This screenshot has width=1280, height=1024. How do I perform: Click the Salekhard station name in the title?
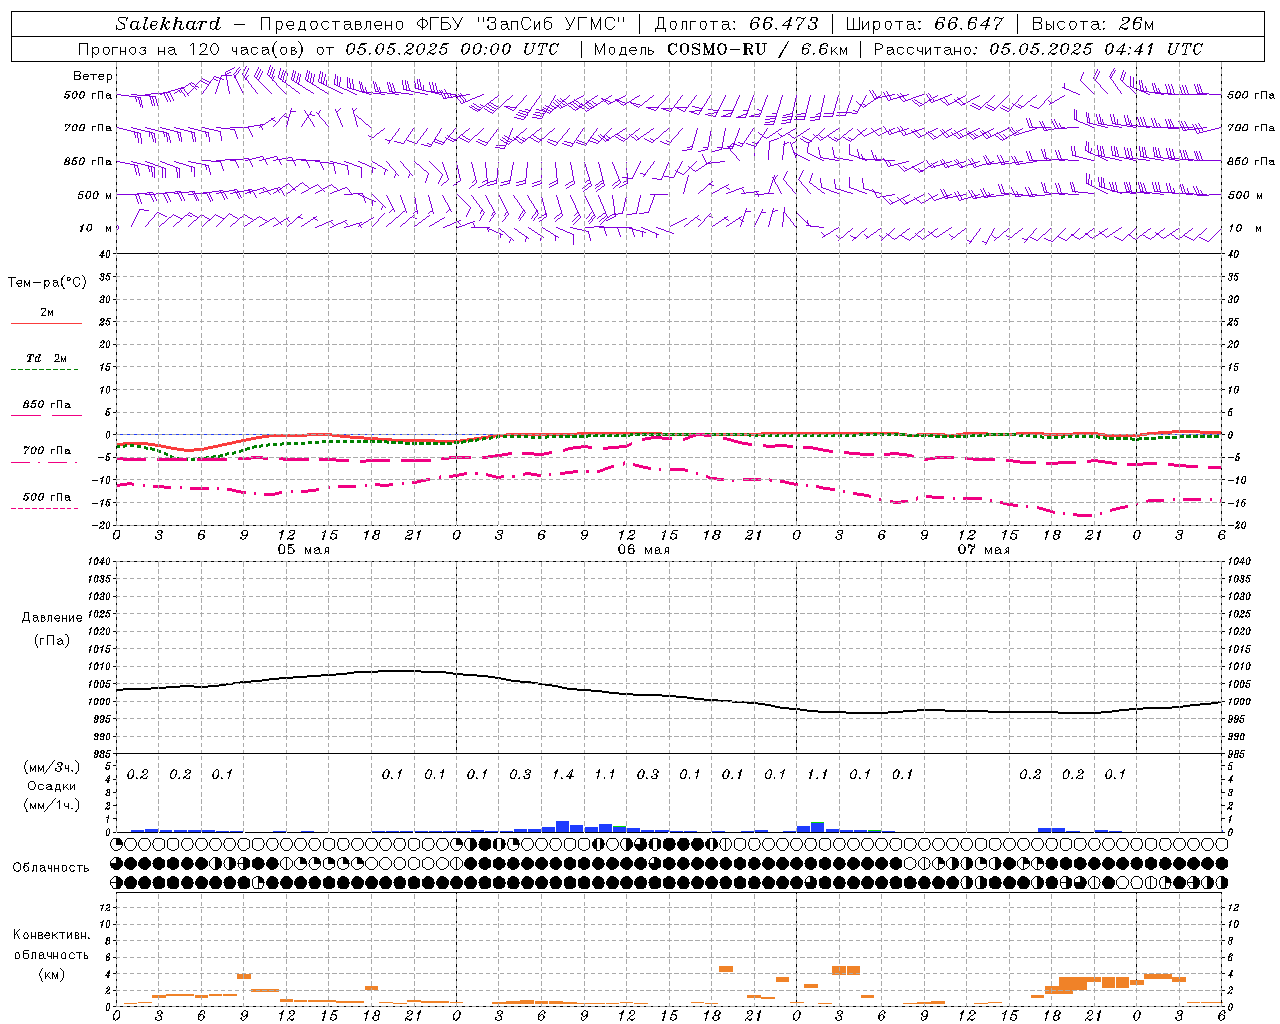pos(168,24)
